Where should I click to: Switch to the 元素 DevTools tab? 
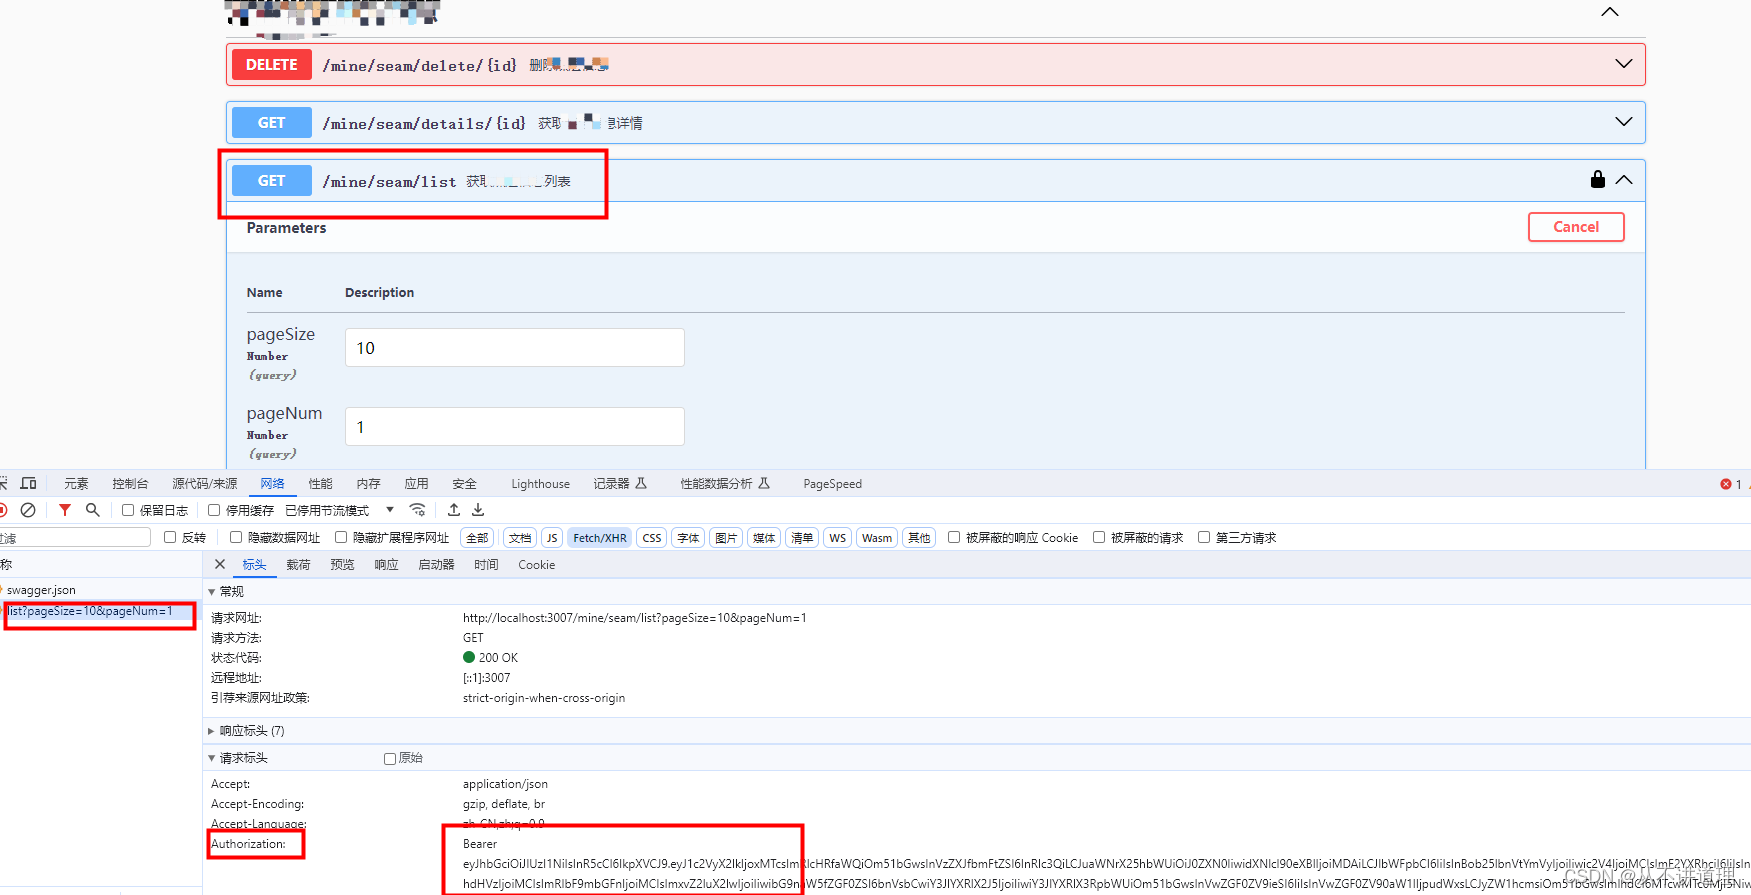click(76, 484)
